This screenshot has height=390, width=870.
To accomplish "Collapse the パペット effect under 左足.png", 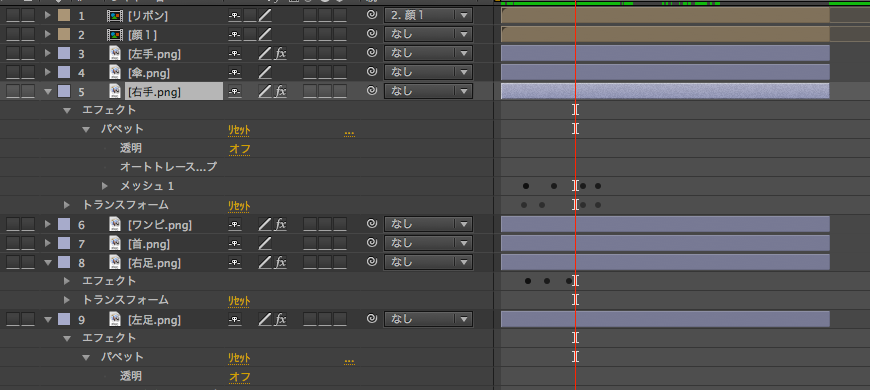I will coord(86,357).
